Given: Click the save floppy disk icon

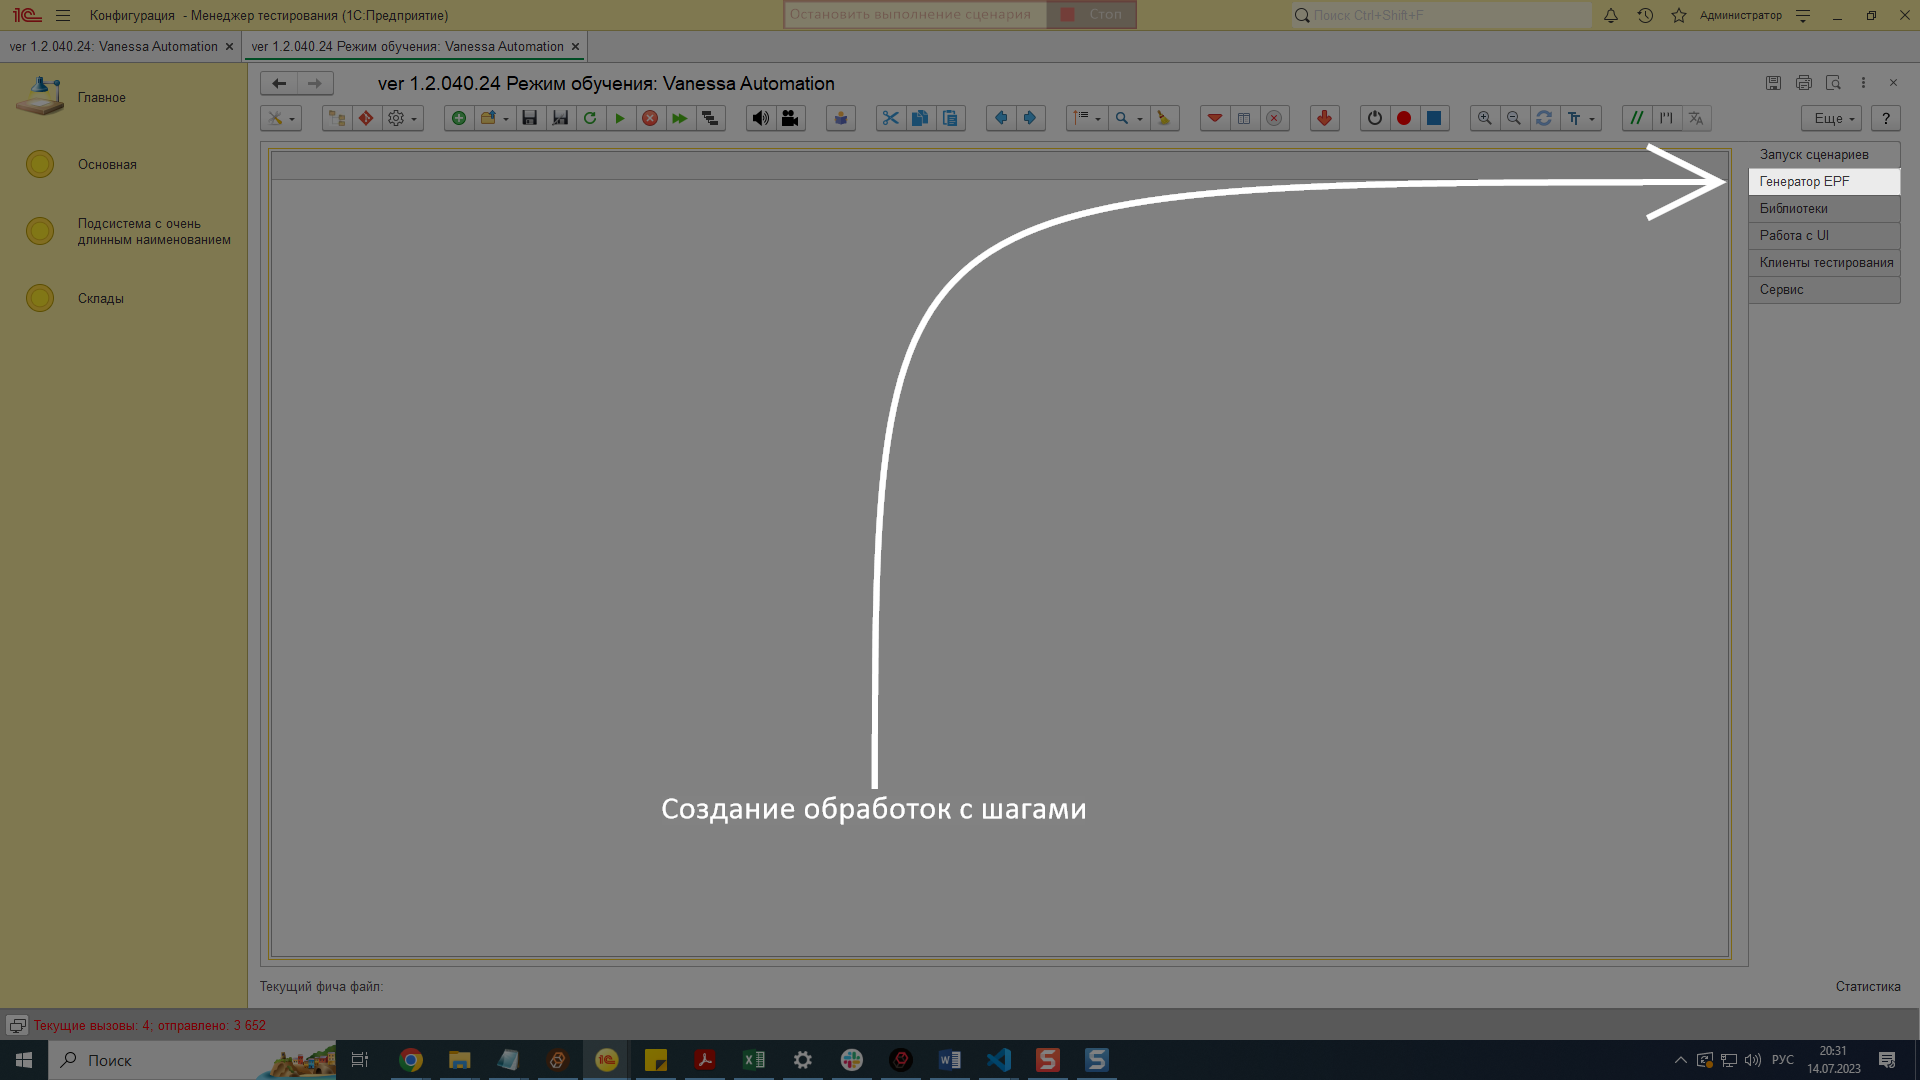Looking at the screenshot, I should pyautogui.click(x=530, y=118).
